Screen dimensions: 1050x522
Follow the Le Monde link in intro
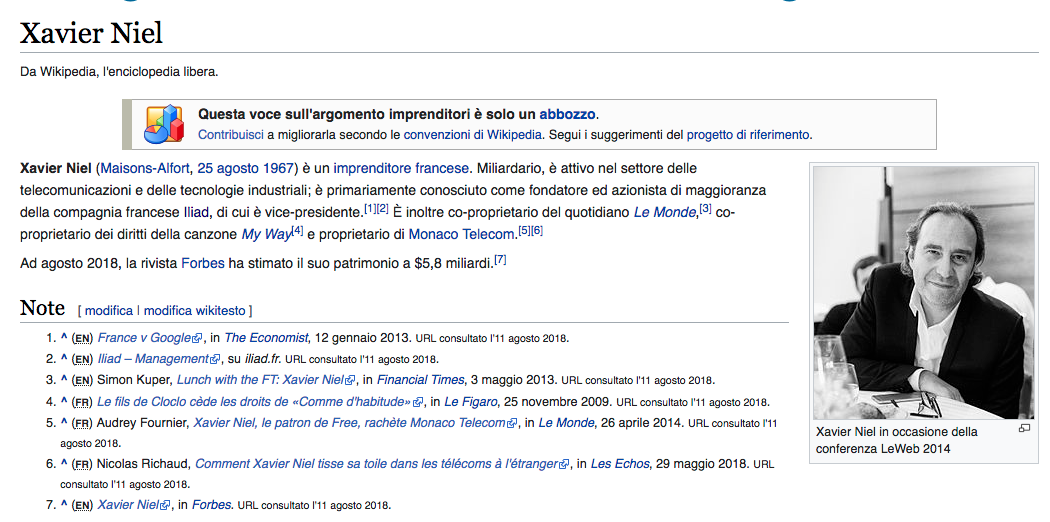click(664, 213)
